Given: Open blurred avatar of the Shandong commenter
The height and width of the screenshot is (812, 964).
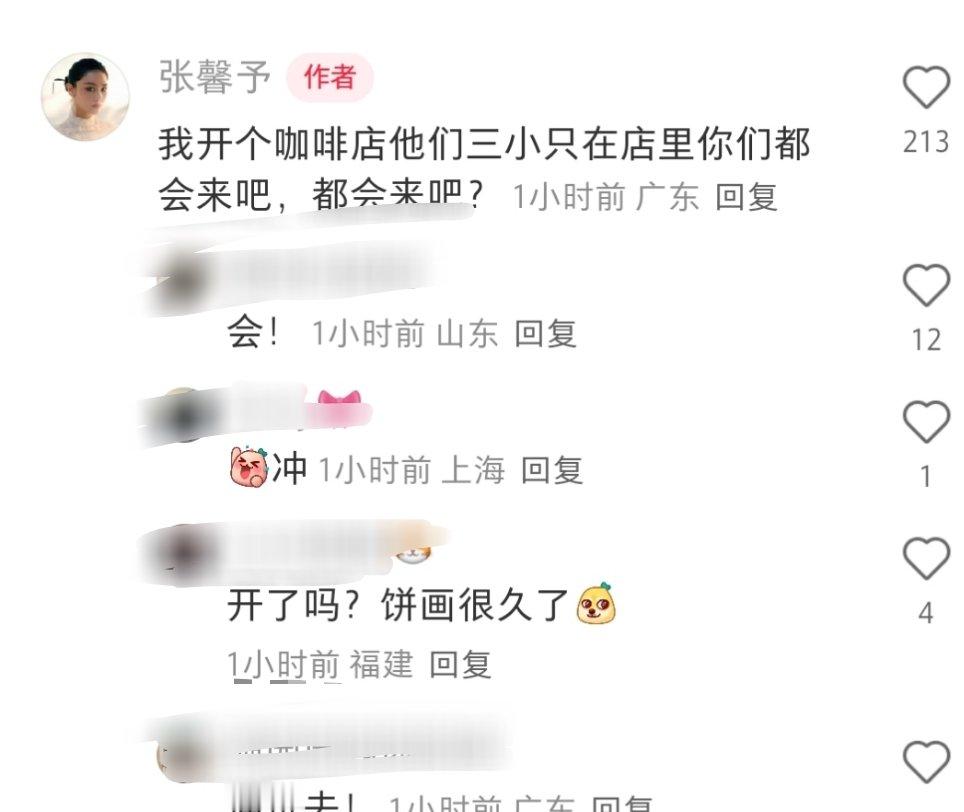Looking at the screenshot, I should click(181, 283).
